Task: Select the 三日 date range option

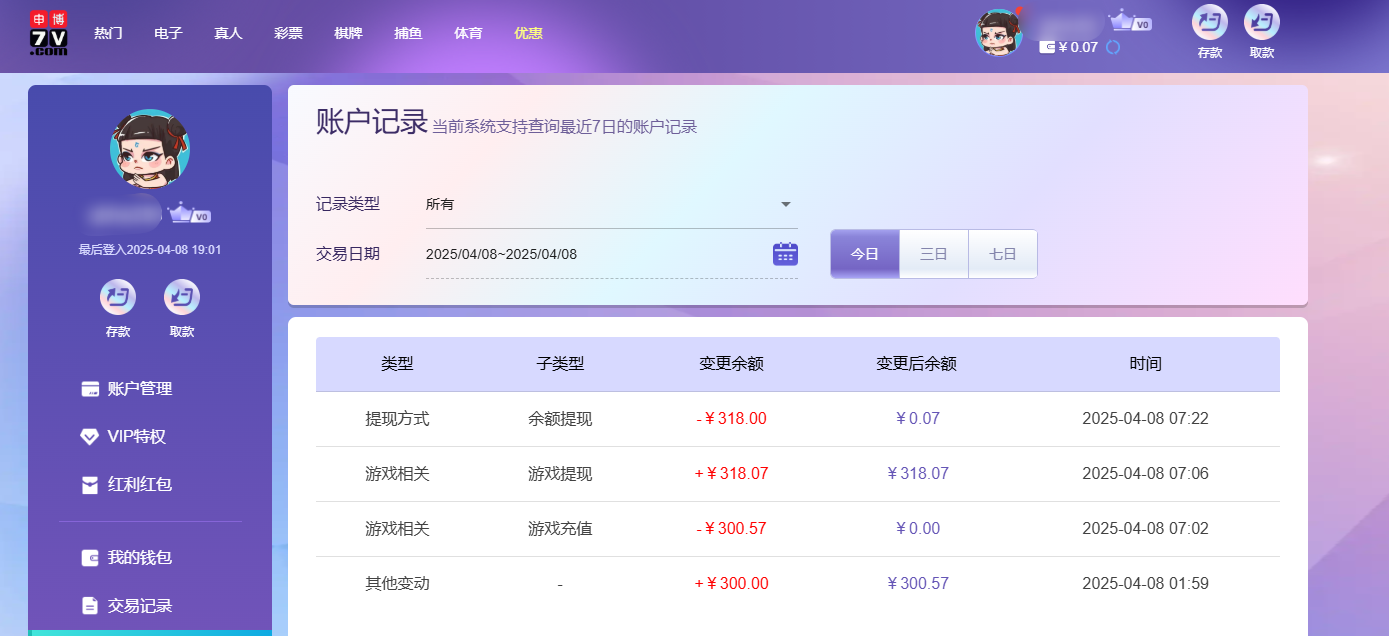Action: 933,253
